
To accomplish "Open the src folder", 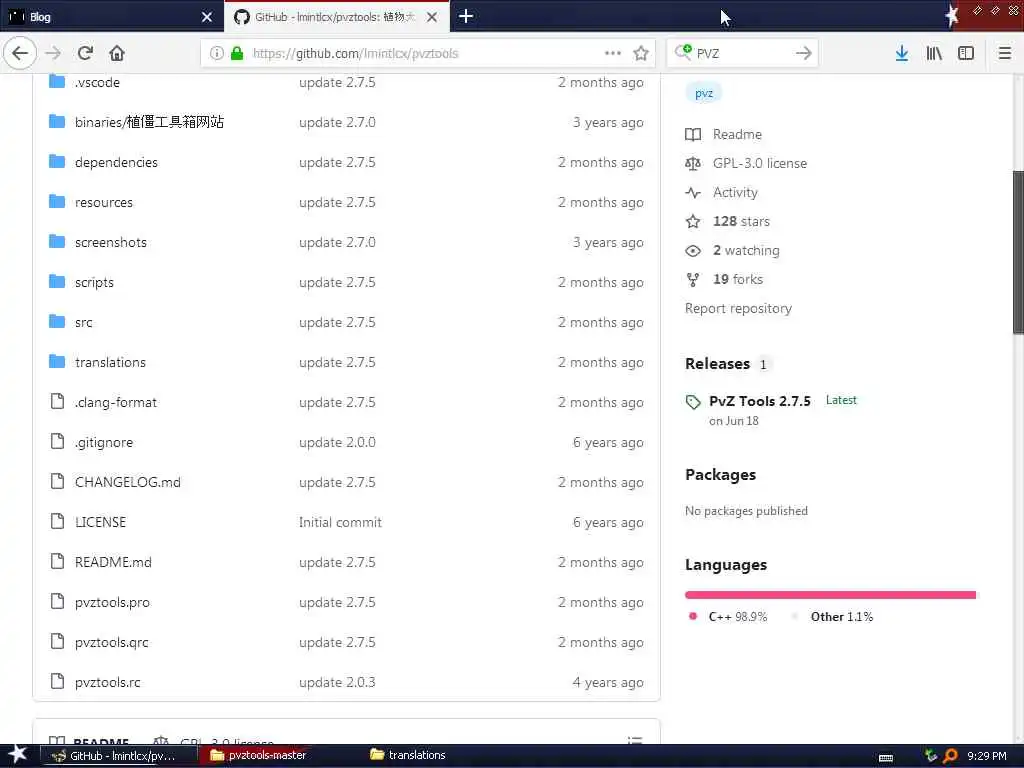I will tap(84, 322).
